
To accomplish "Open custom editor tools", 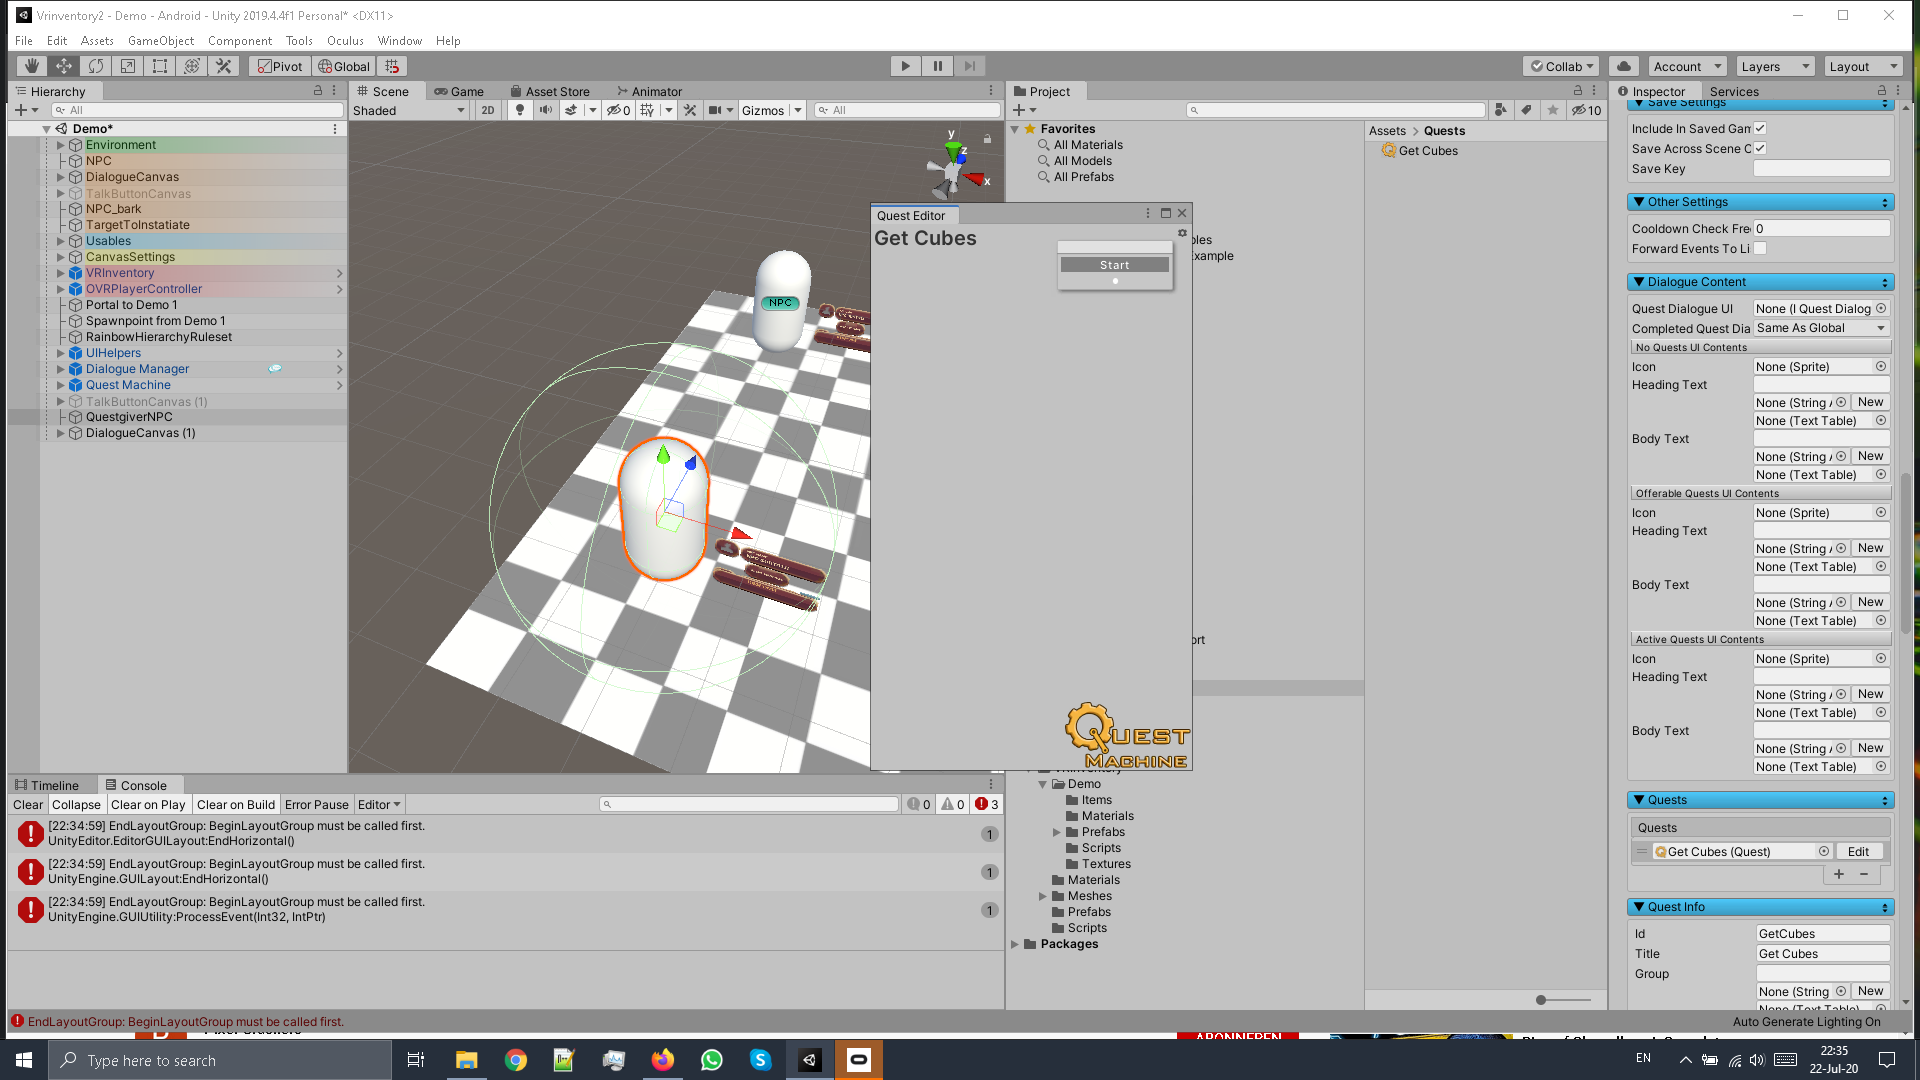I will [x=224, y=66].
